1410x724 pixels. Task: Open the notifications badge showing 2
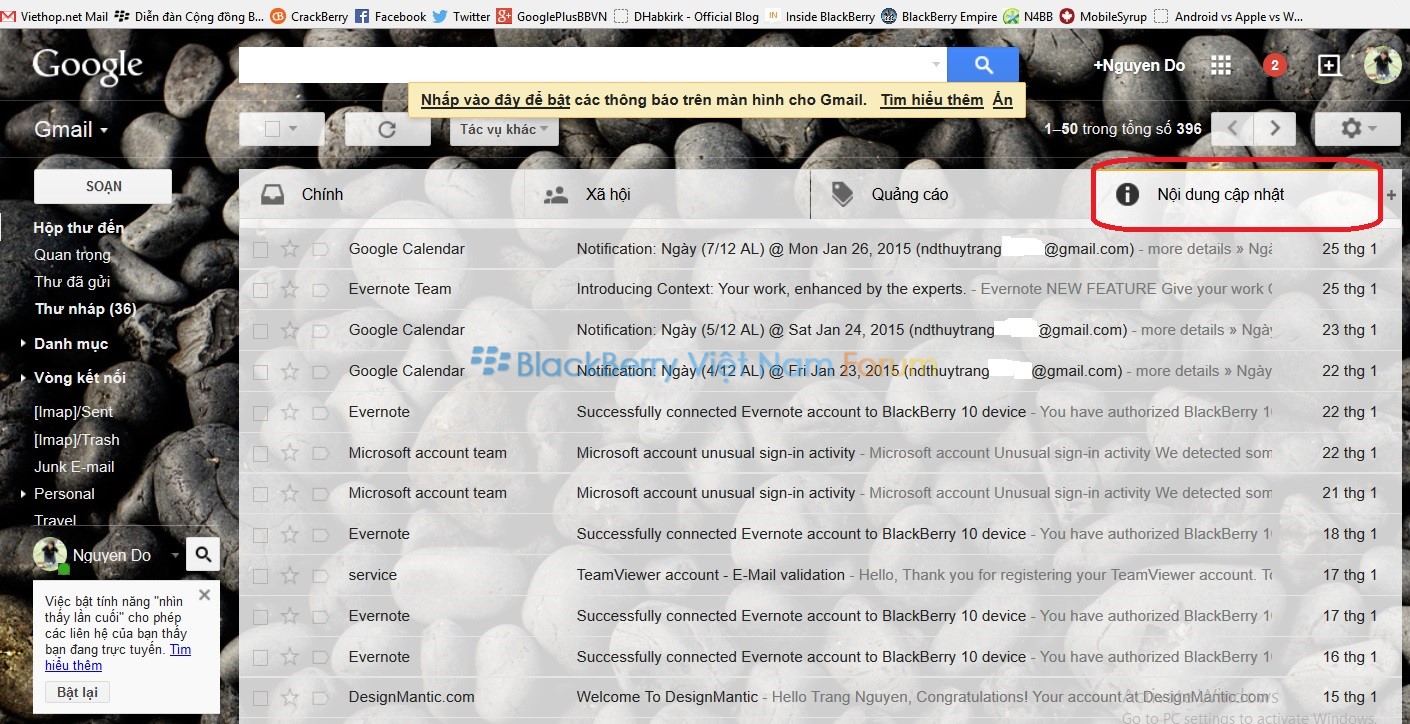pos(1274,65)
